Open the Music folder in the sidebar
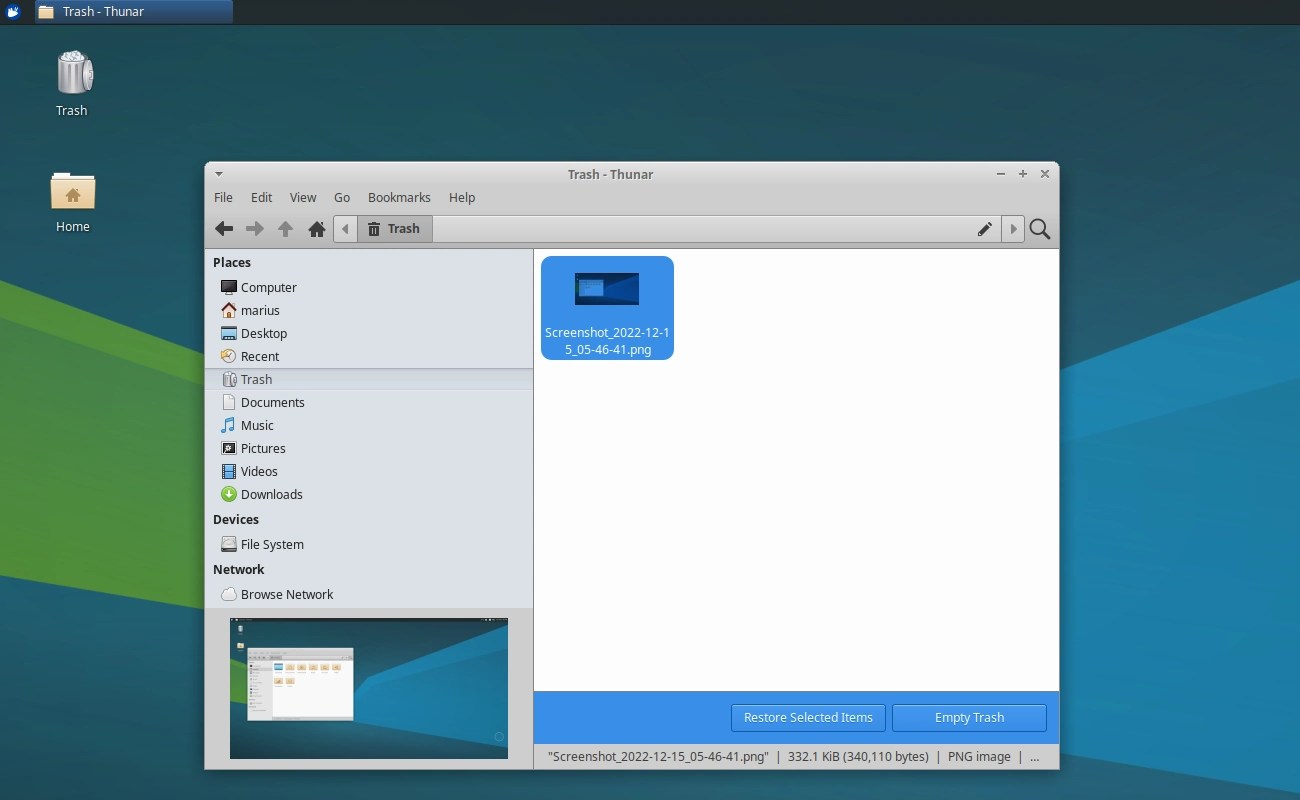The height and width of the screenshot is (800, 1300). coord(369,425)
